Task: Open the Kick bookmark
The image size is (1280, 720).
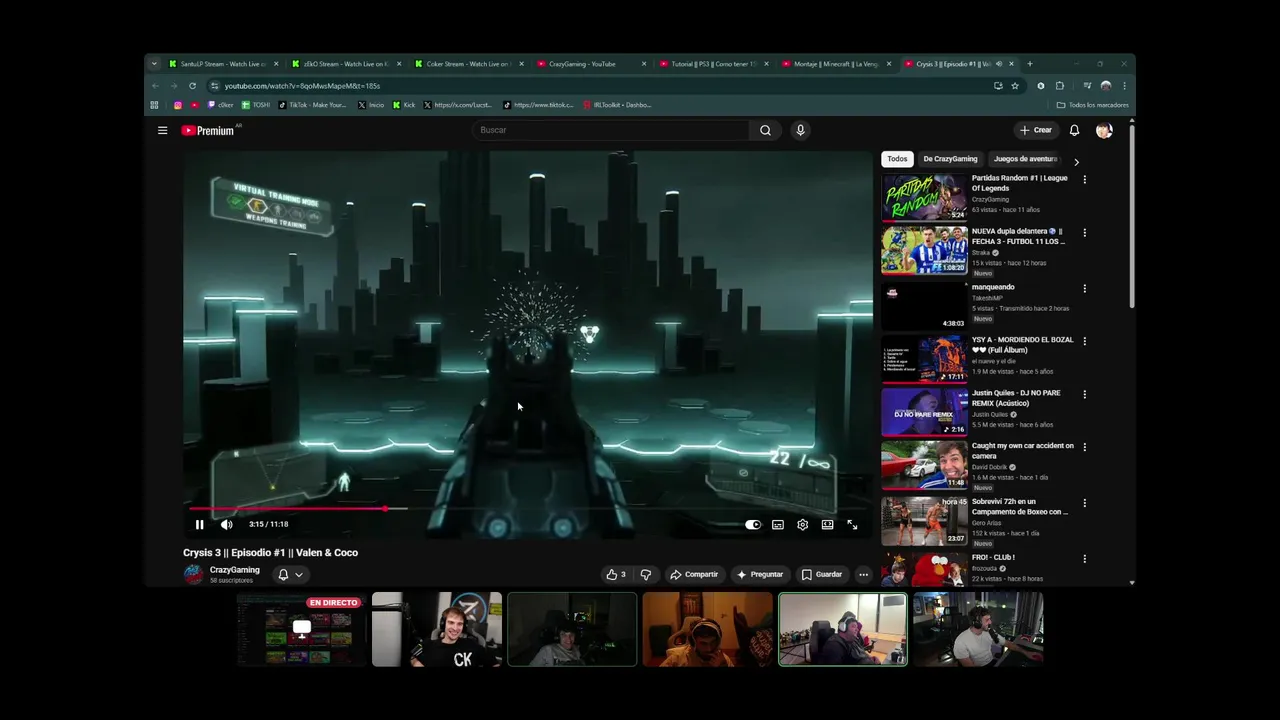Action: [x=404, y=105]
